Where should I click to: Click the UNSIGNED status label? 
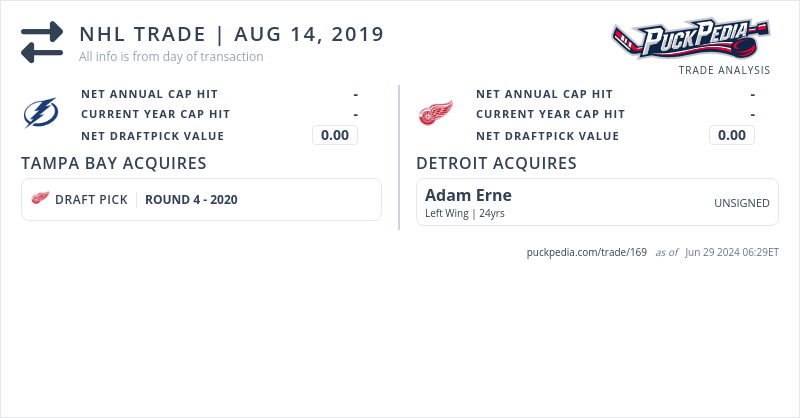741,203
